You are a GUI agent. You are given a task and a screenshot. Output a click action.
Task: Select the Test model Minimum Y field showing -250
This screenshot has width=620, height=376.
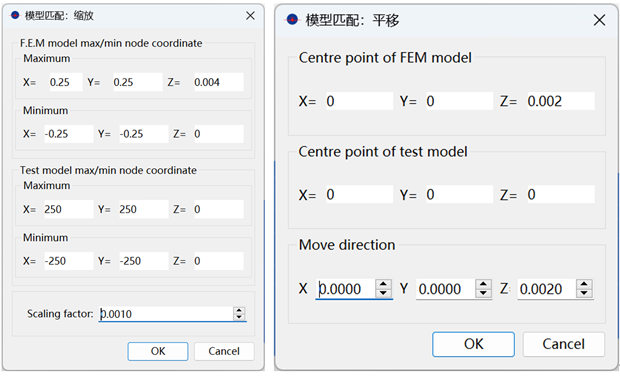(x=144, y=261)
